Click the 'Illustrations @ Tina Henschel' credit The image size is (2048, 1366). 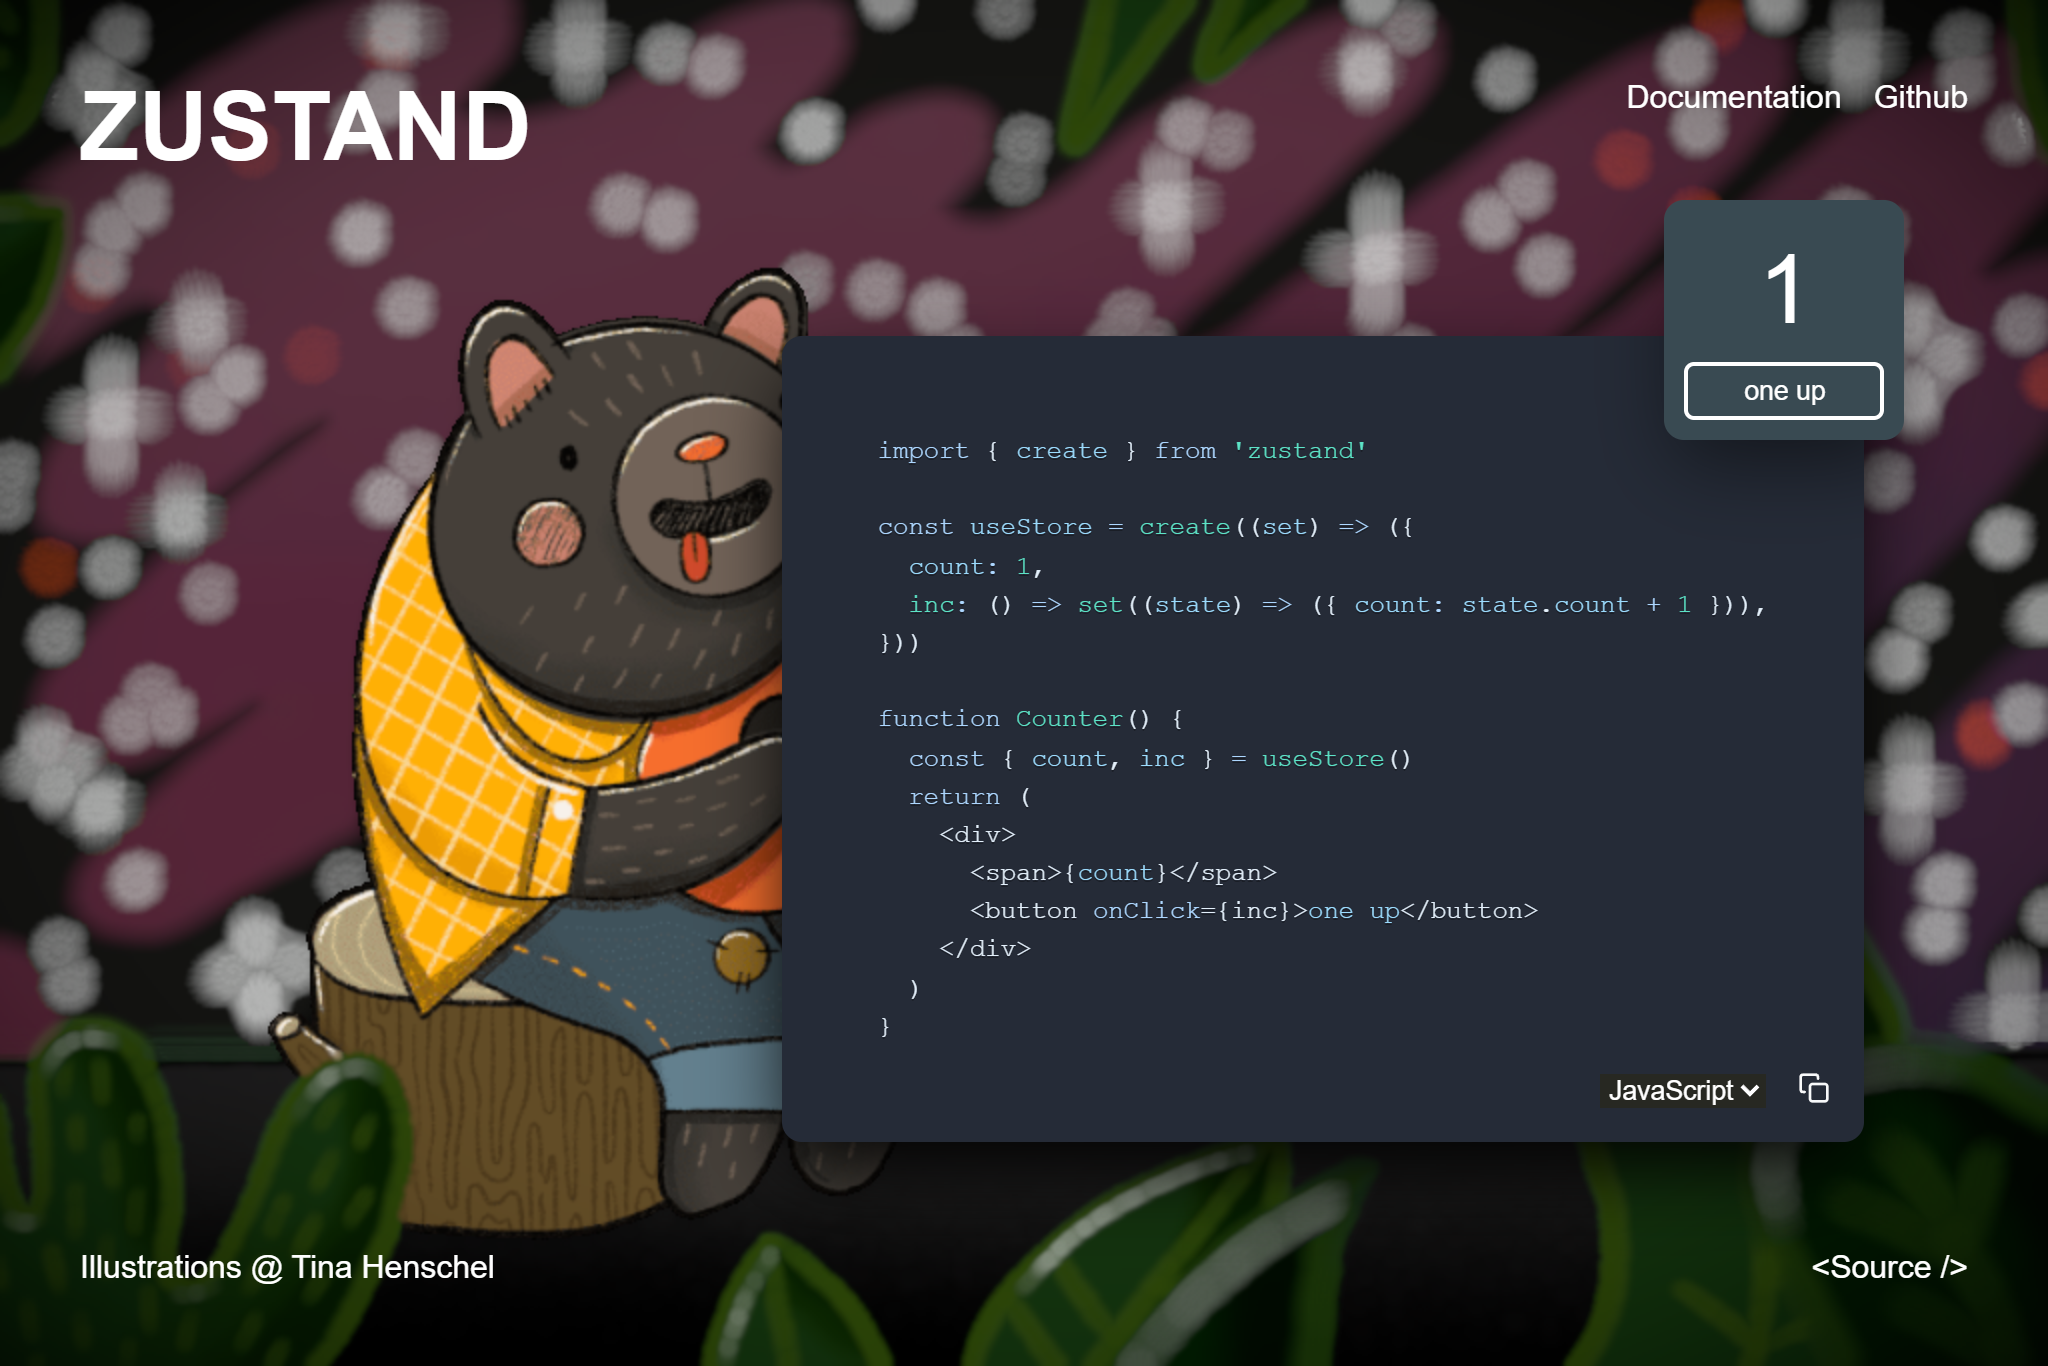tap(287, 1267)
